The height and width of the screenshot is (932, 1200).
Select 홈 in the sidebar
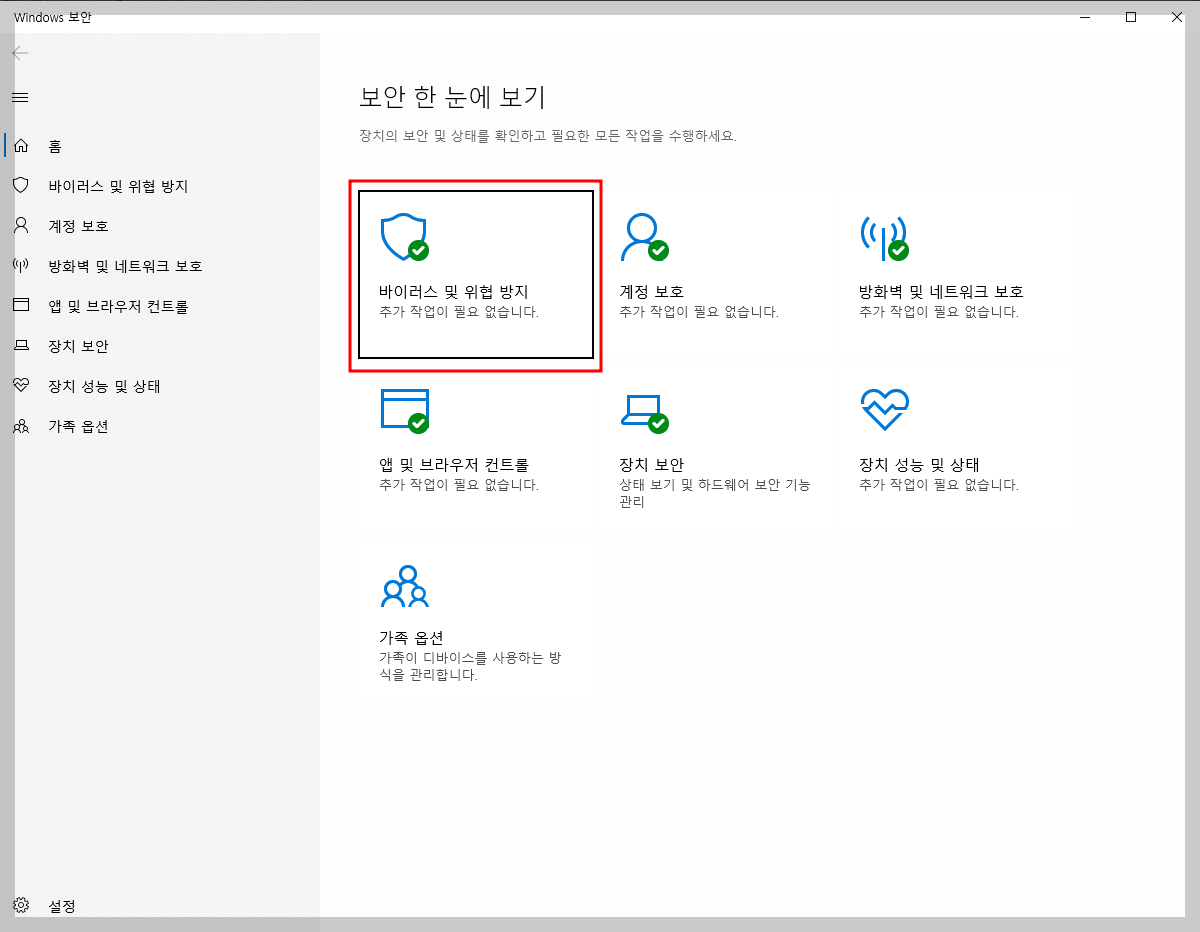click(55, 146)
